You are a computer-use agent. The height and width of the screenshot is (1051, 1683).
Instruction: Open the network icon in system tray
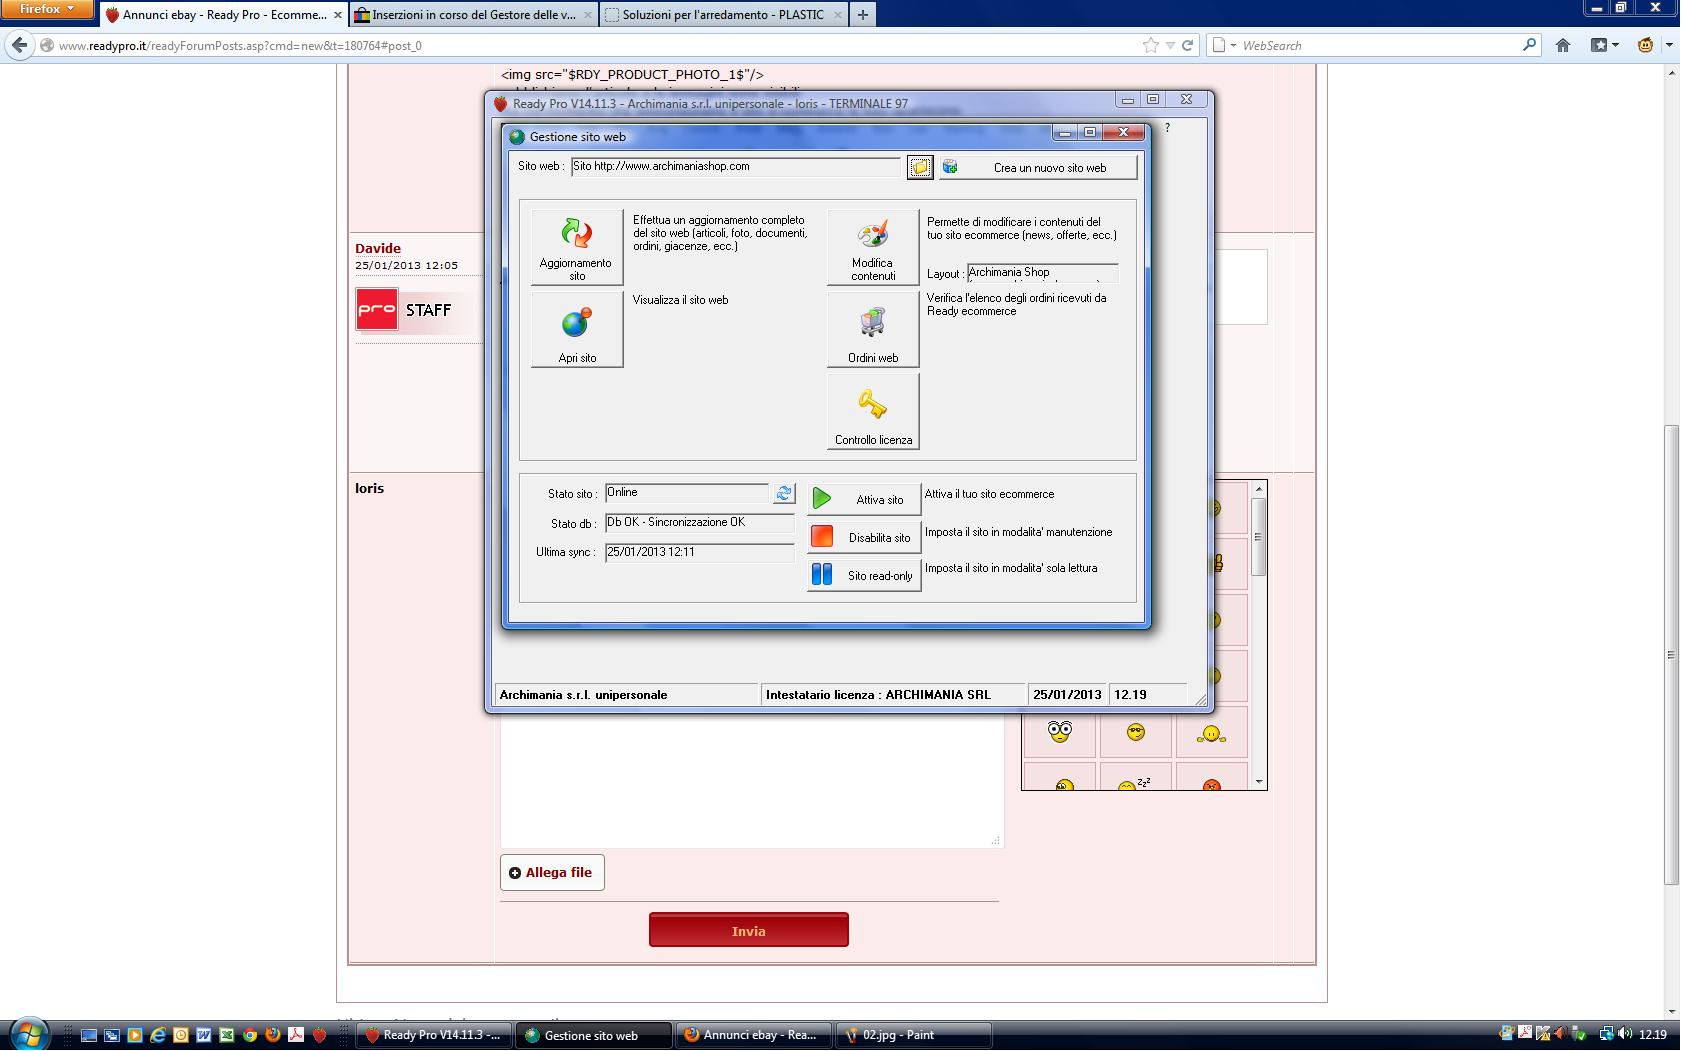pos(1606,1035)
